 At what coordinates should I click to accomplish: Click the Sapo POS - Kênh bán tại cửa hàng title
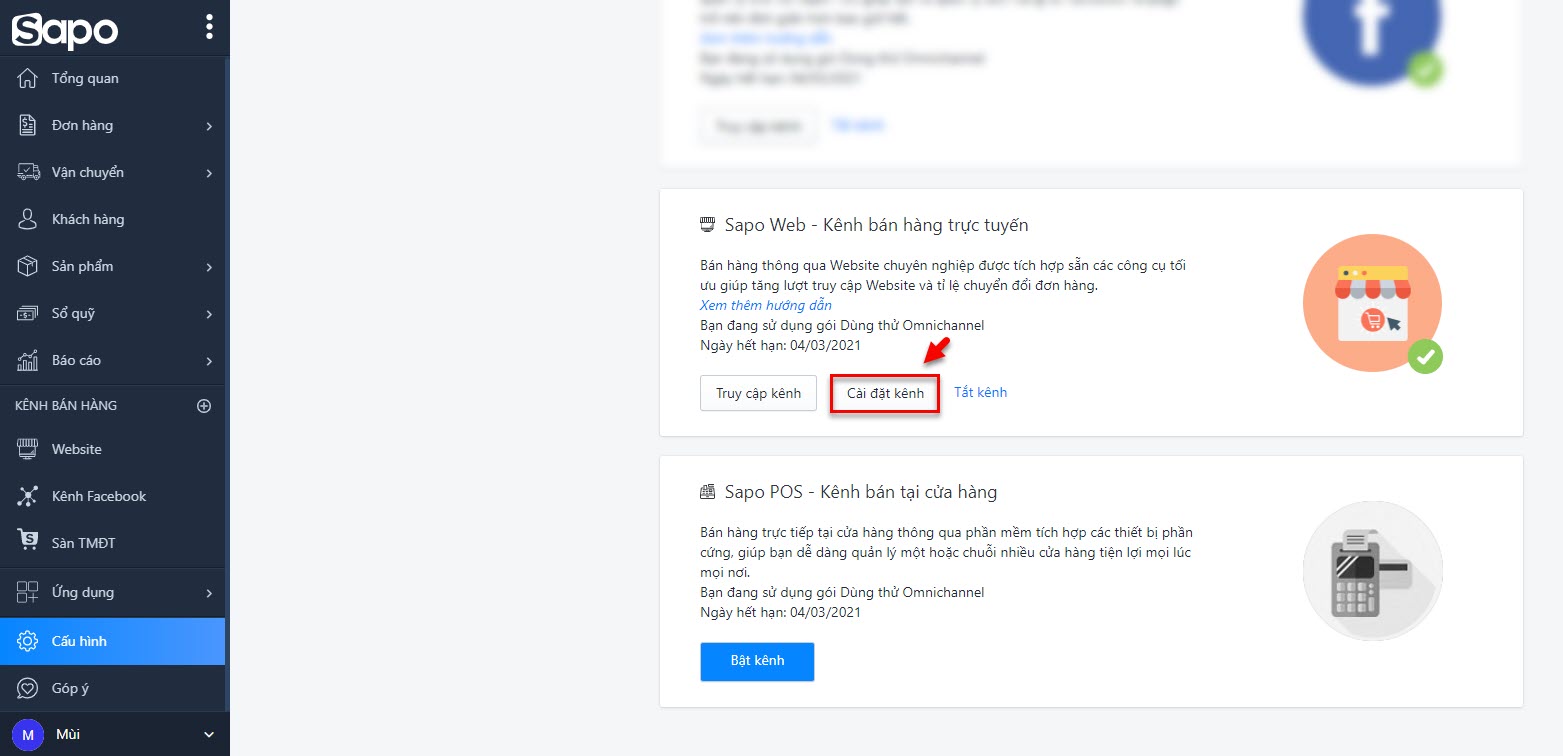click(x=861, y=492)
